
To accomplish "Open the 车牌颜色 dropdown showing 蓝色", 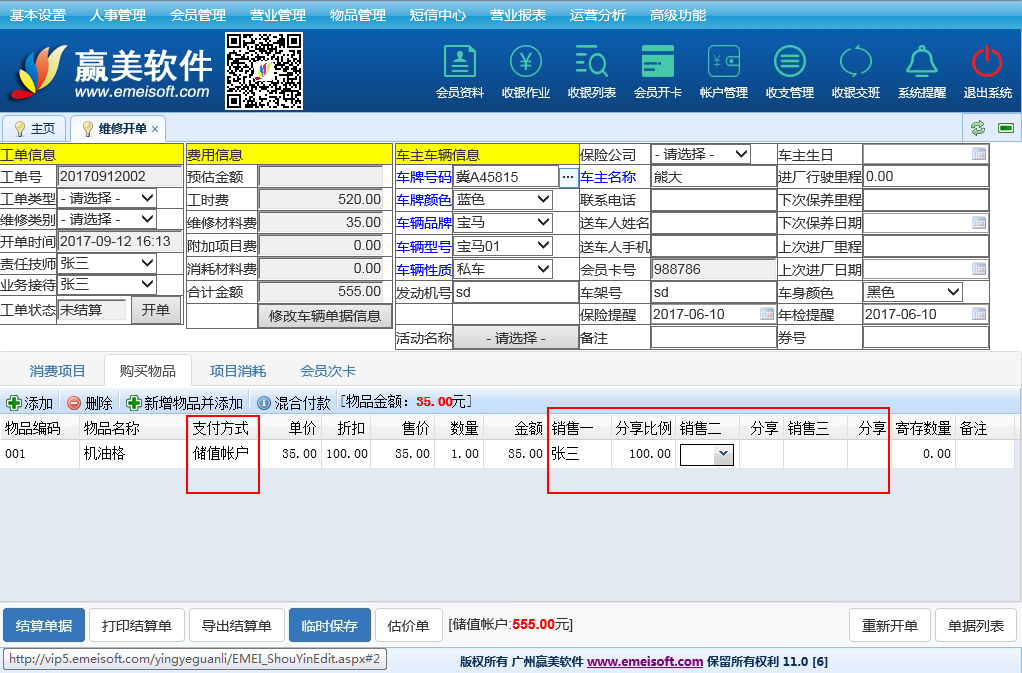I will click(543, 199).
